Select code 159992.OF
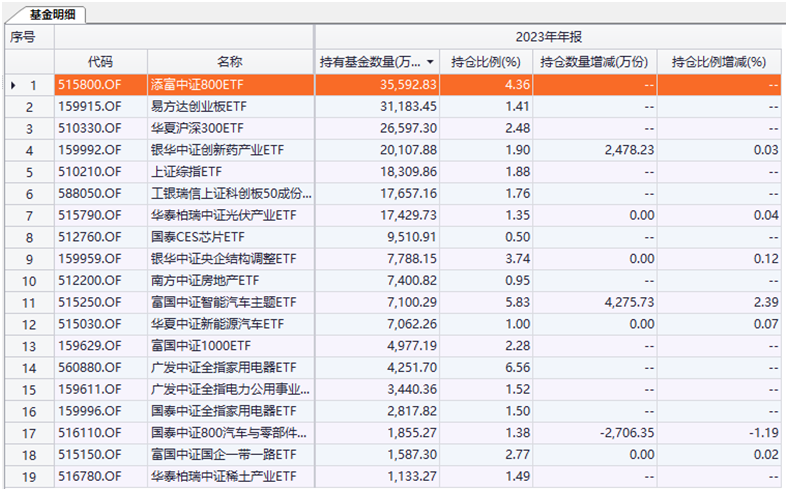 tap(89, 150)
